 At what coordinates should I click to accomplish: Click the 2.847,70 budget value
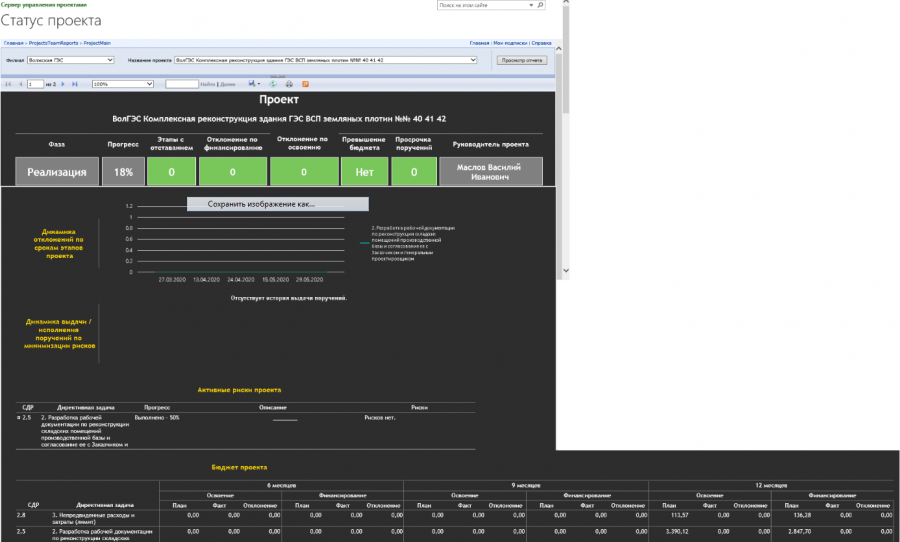coord(800,531)
